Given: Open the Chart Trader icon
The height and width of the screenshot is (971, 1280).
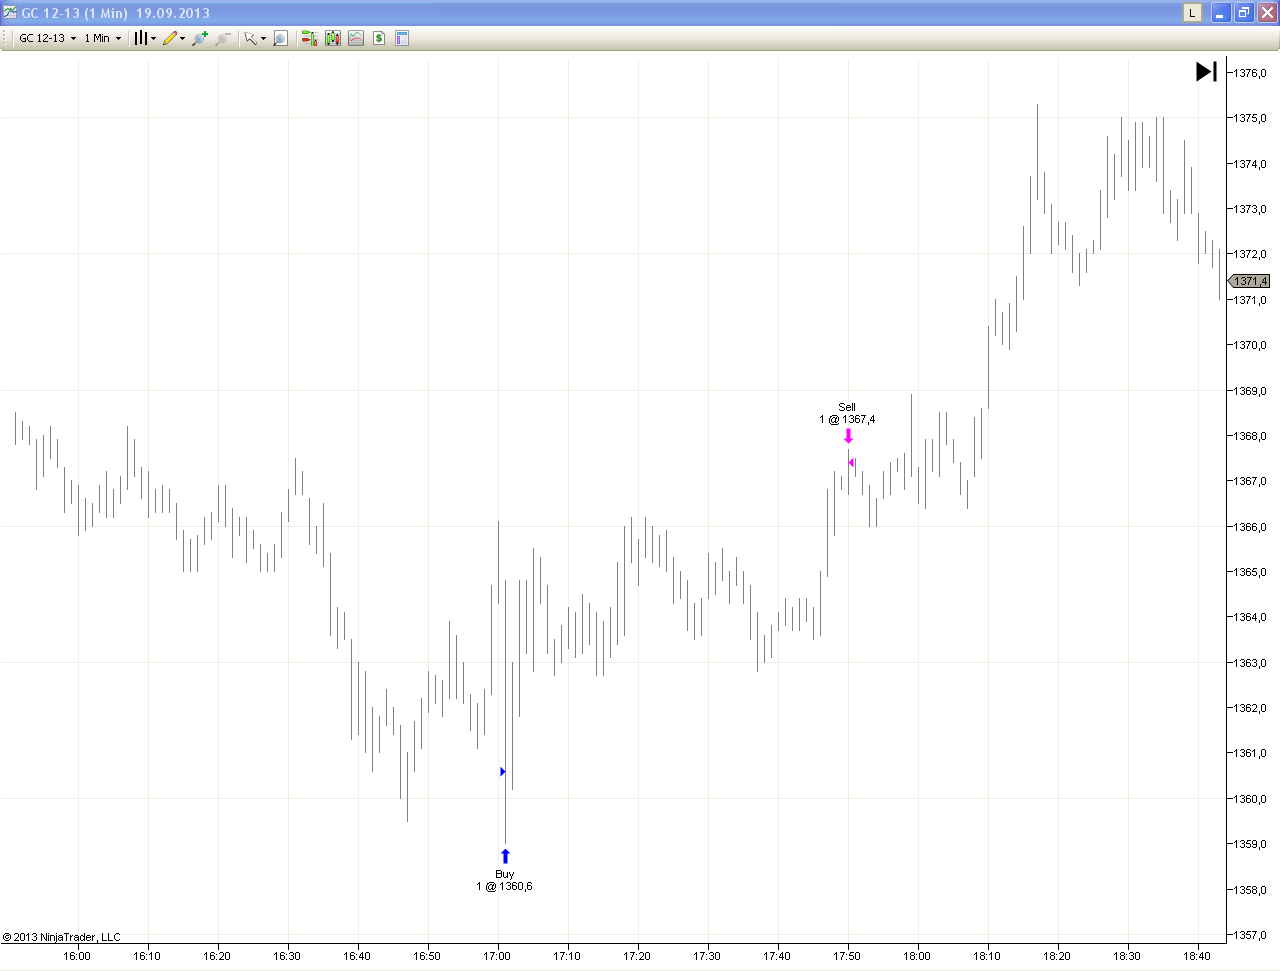Looking at the screenshot, I should (309, 38).
